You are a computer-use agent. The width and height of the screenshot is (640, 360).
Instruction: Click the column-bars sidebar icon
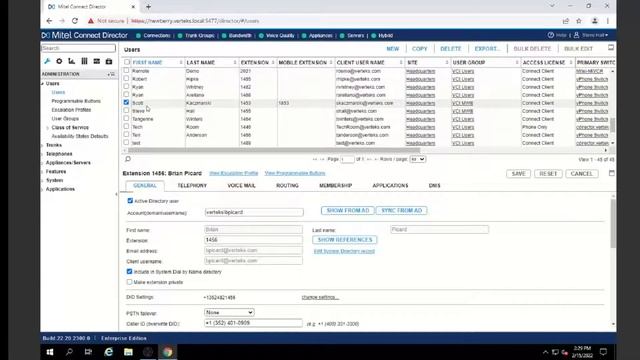(84, 61)
